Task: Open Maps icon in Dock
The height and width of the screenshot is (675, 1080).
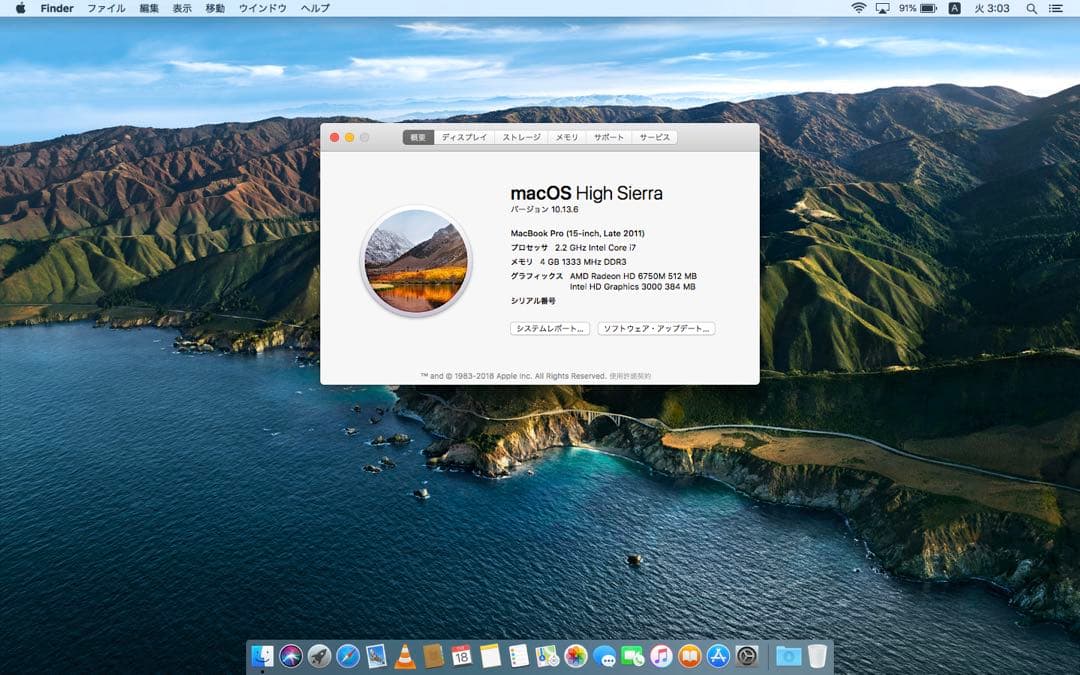Action: [547, 656]
